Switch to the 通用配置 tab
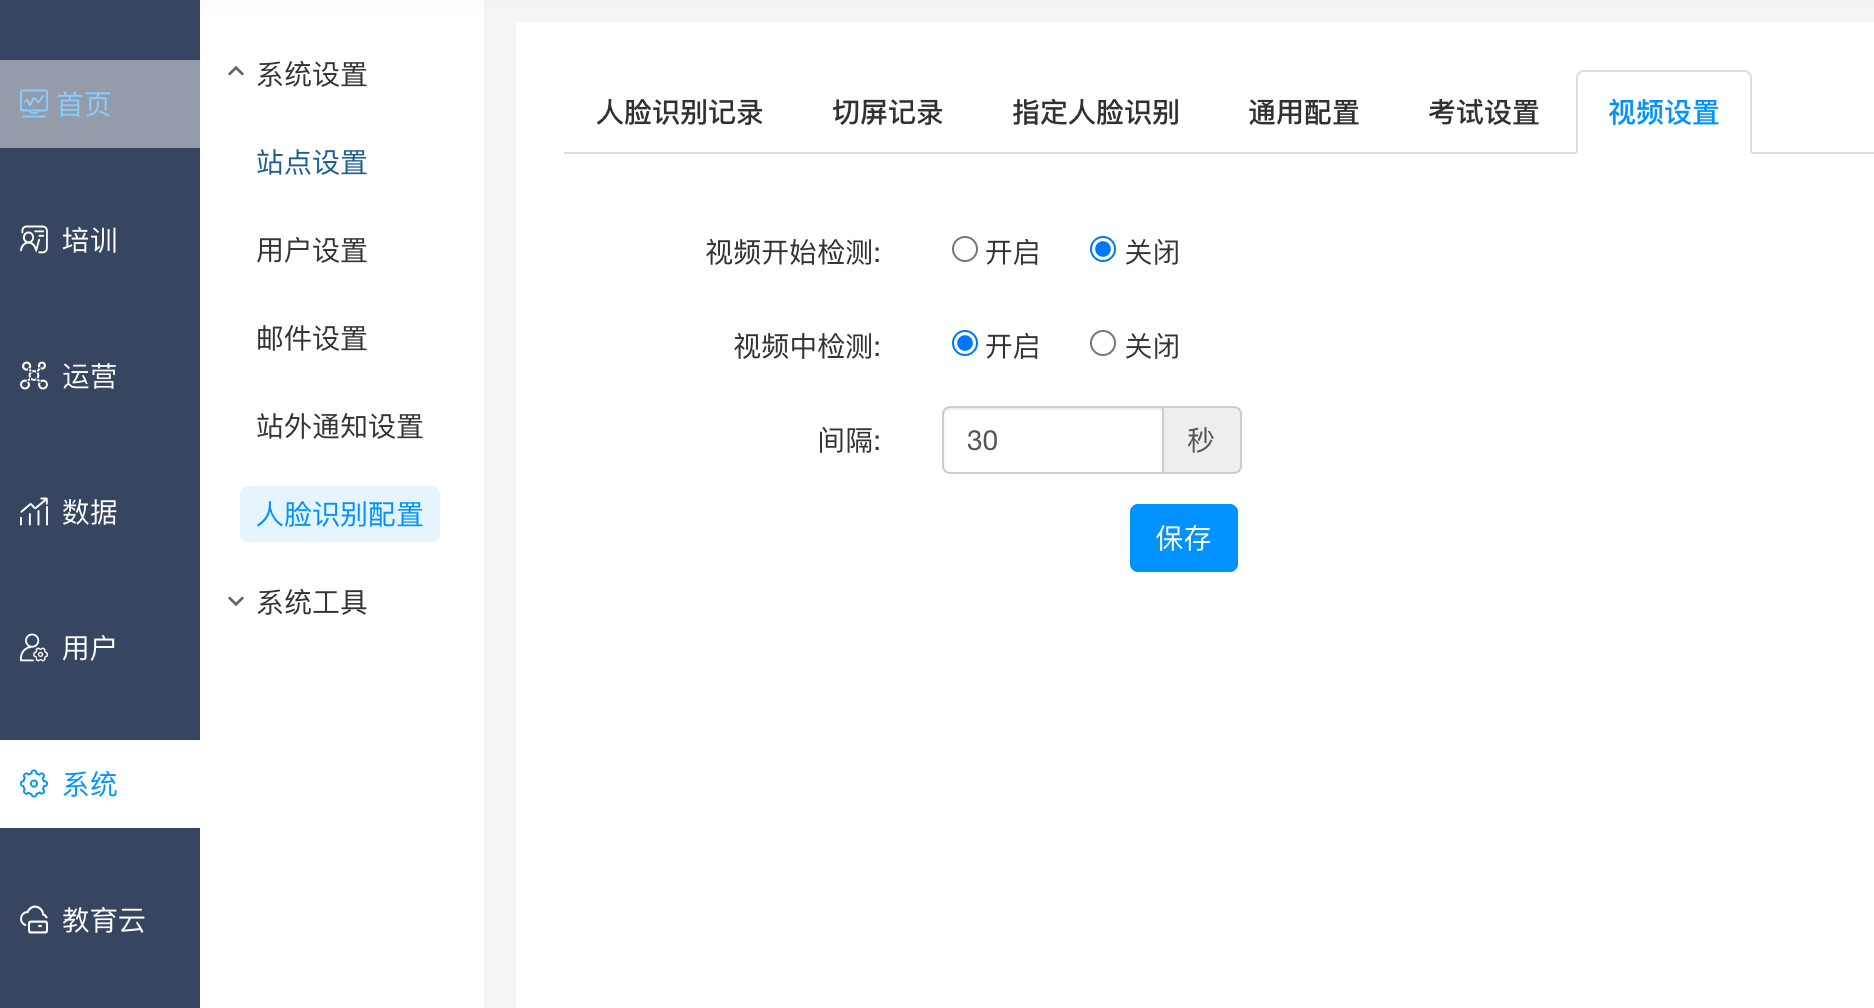 [1303, 113]
